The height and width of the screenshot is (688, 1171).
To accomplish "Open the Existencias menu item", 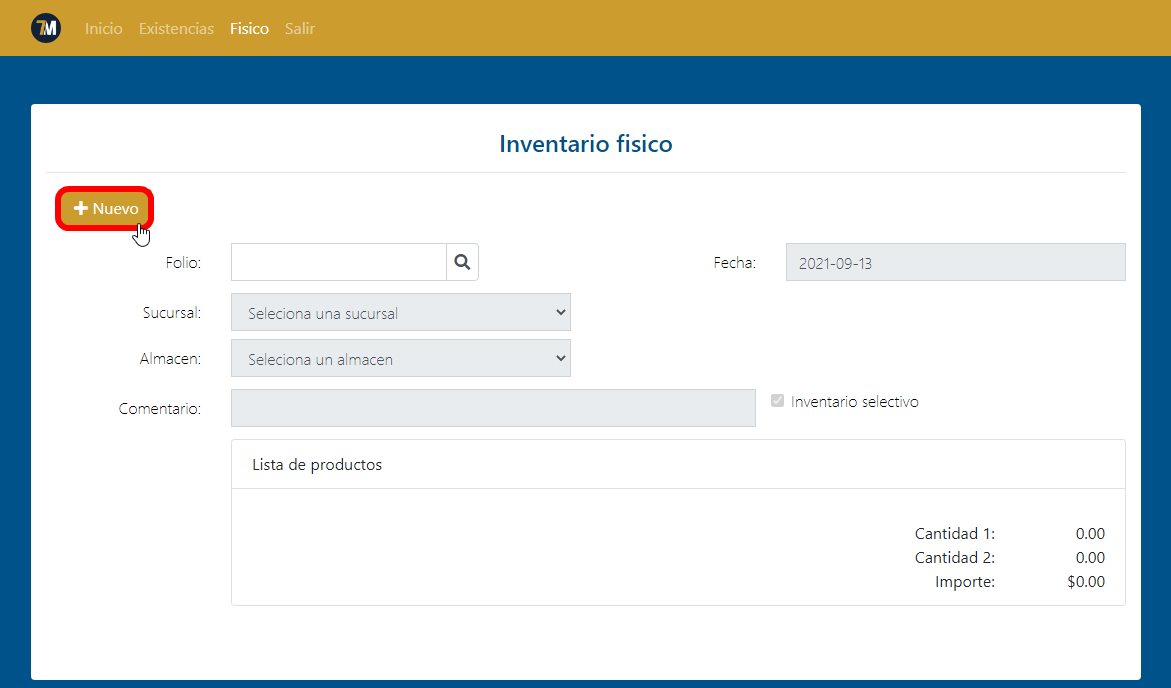I will pyautogui.click(x=176, y=29).
